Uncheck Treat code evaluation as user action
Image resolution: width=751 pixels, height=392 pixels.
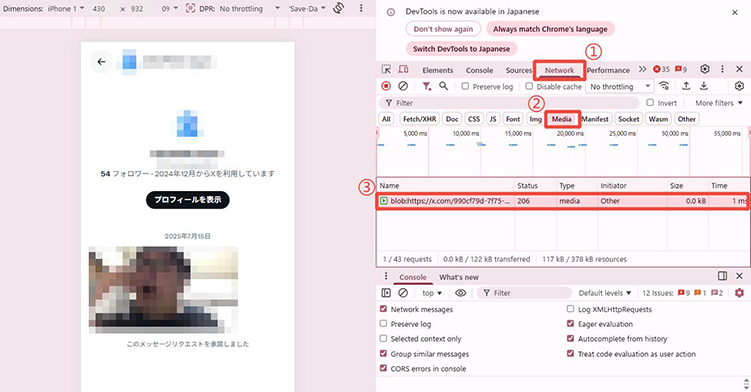pyautogui.click(x=570, y=354)
